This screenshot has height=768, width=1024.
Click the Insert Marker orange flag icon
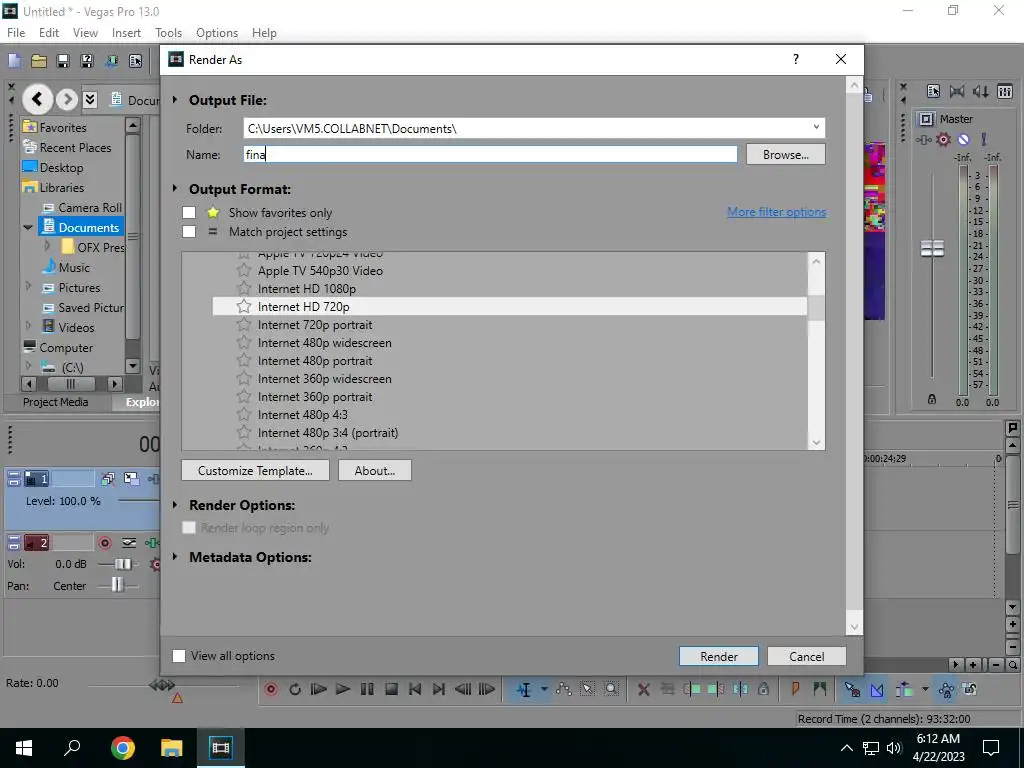point(795,689)
